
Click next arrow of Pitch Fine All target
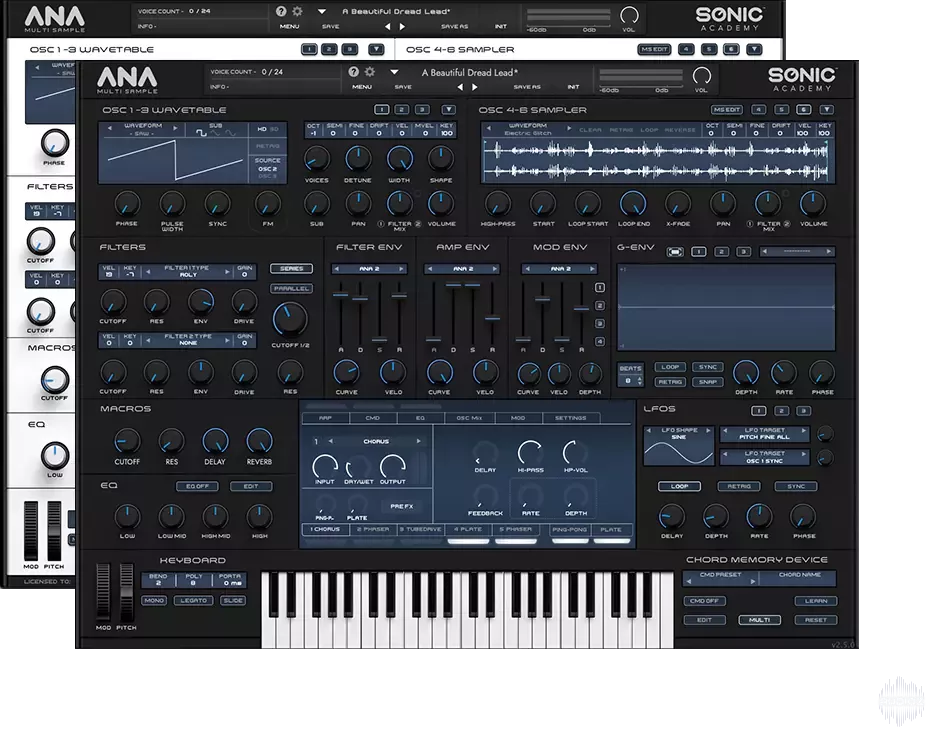point(804,430)
